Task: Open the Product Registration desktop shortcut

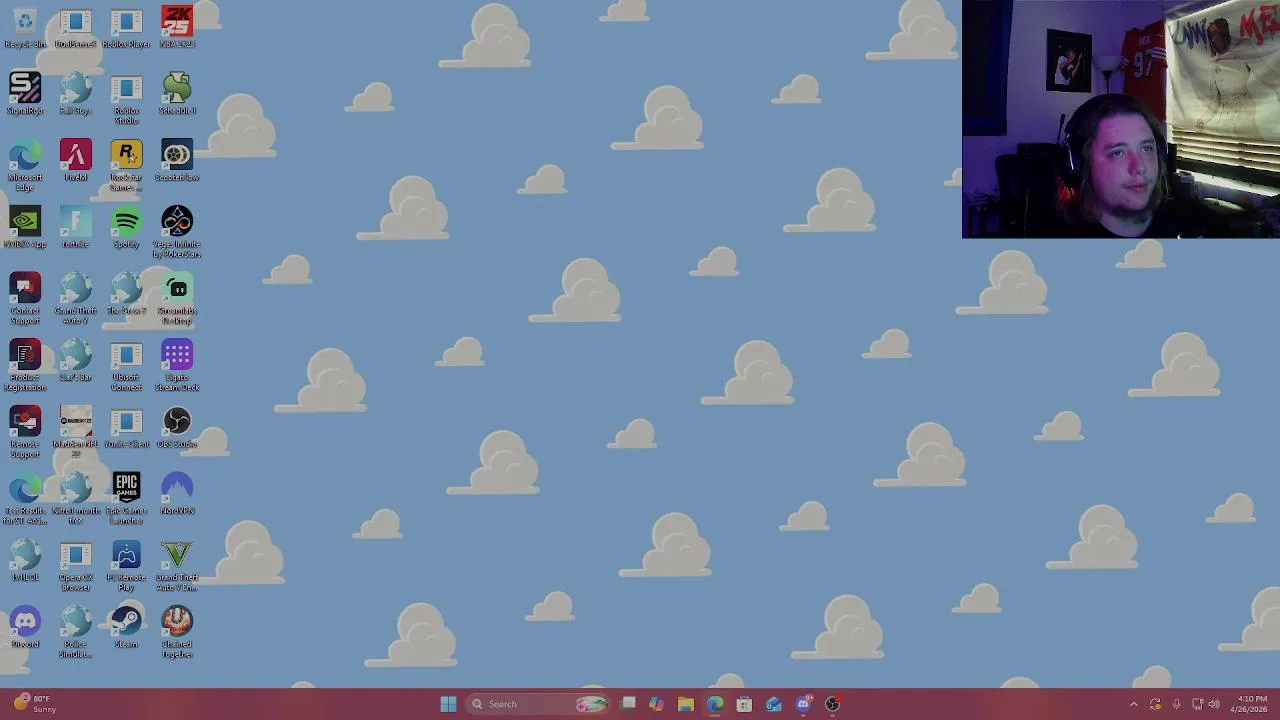Action: tap(25, 366)
